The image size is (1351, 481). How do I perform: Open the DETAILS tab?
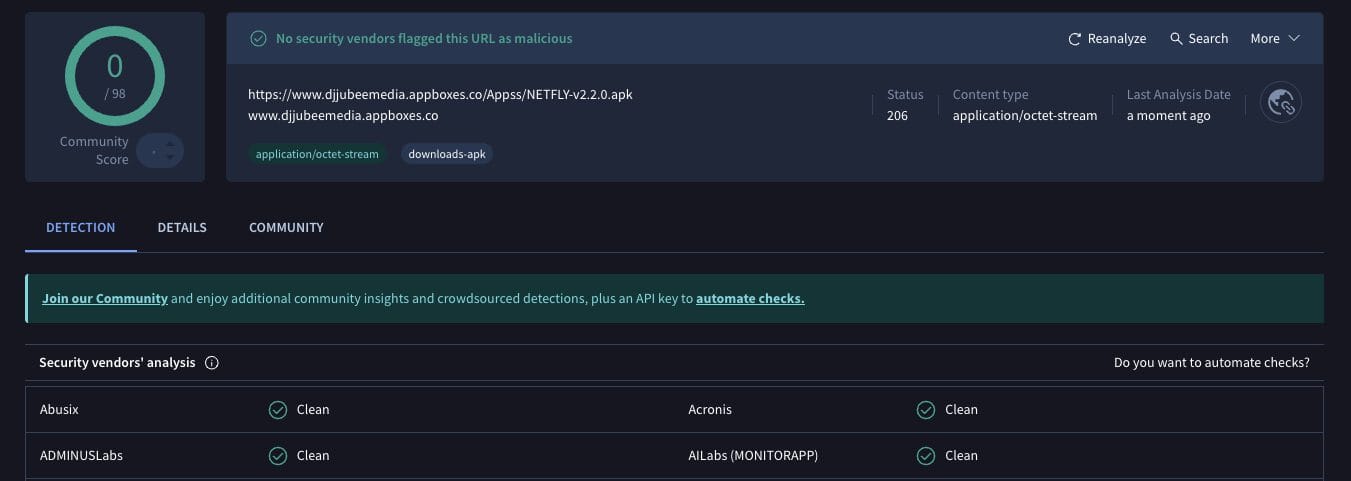[x=182, y=228]
